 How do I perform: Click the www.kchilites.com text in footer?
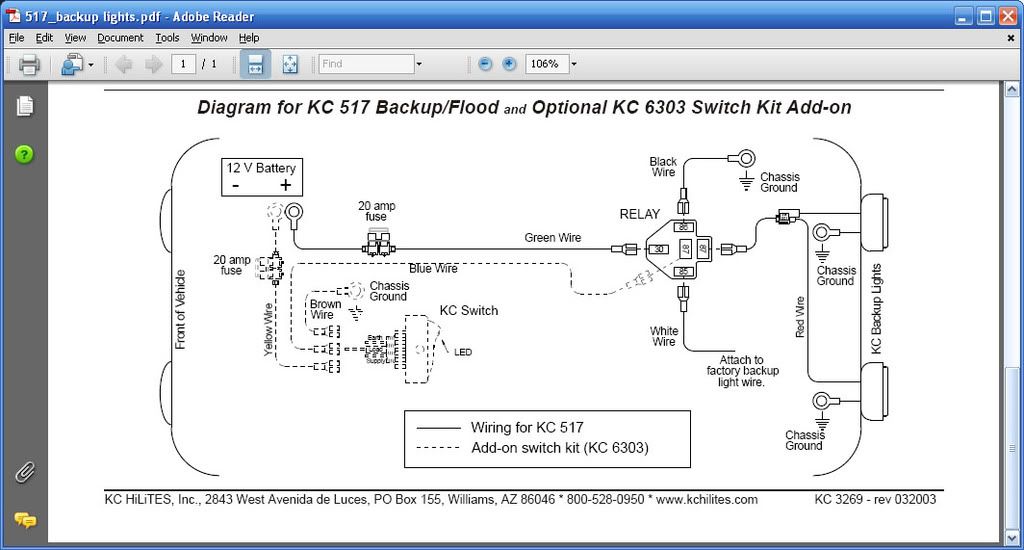(x=707, y=500)
